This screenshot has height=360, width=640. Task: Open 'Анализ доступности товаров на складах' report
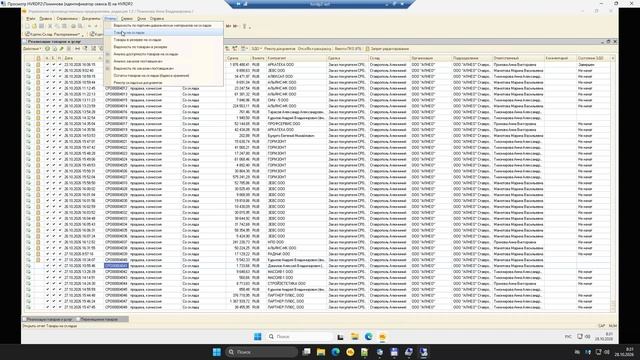pyautogui.click(x=164, y=54)
